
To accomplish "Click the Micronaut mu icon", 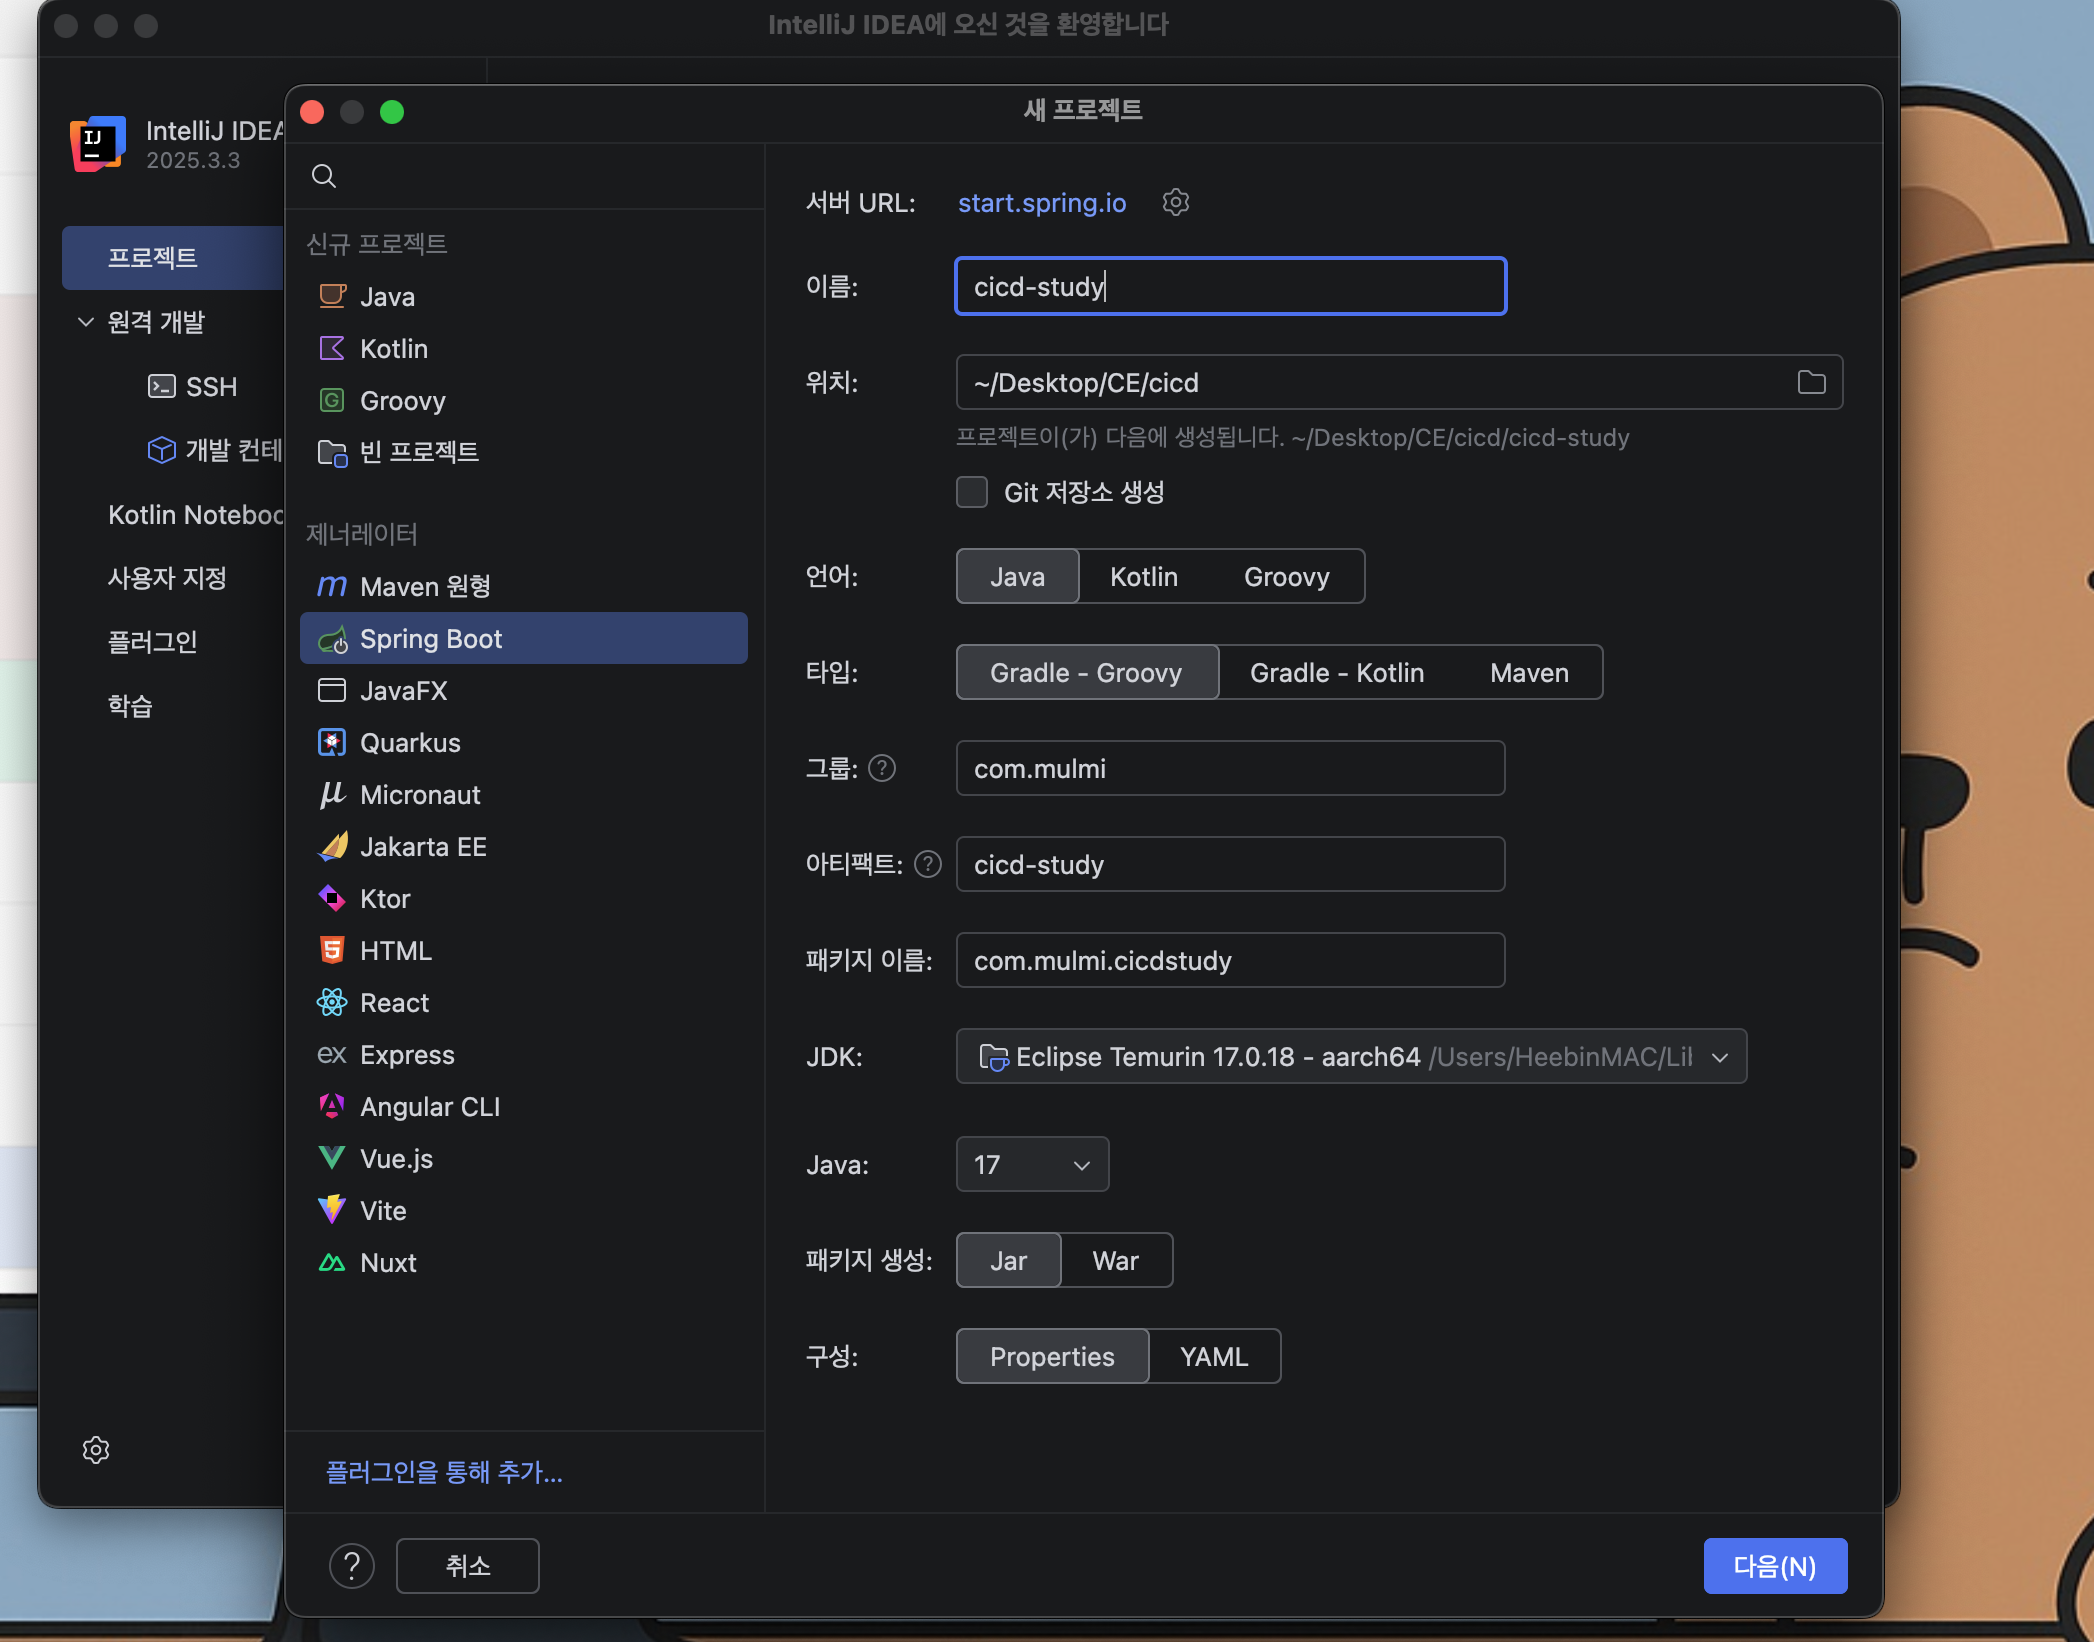I will click(x=332, y=794).
